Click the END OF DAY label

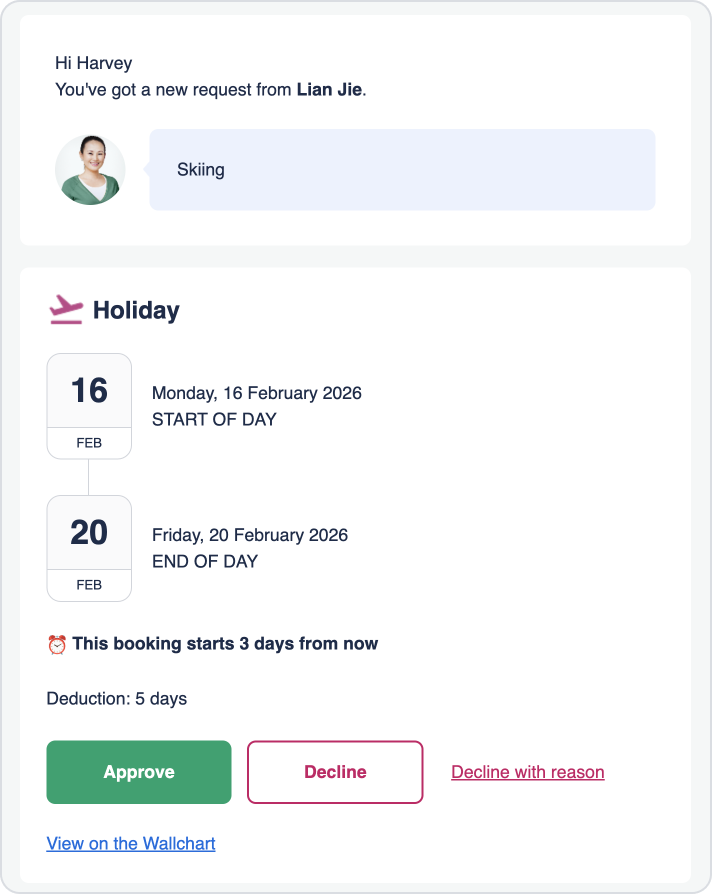click(x=204, y=561)
